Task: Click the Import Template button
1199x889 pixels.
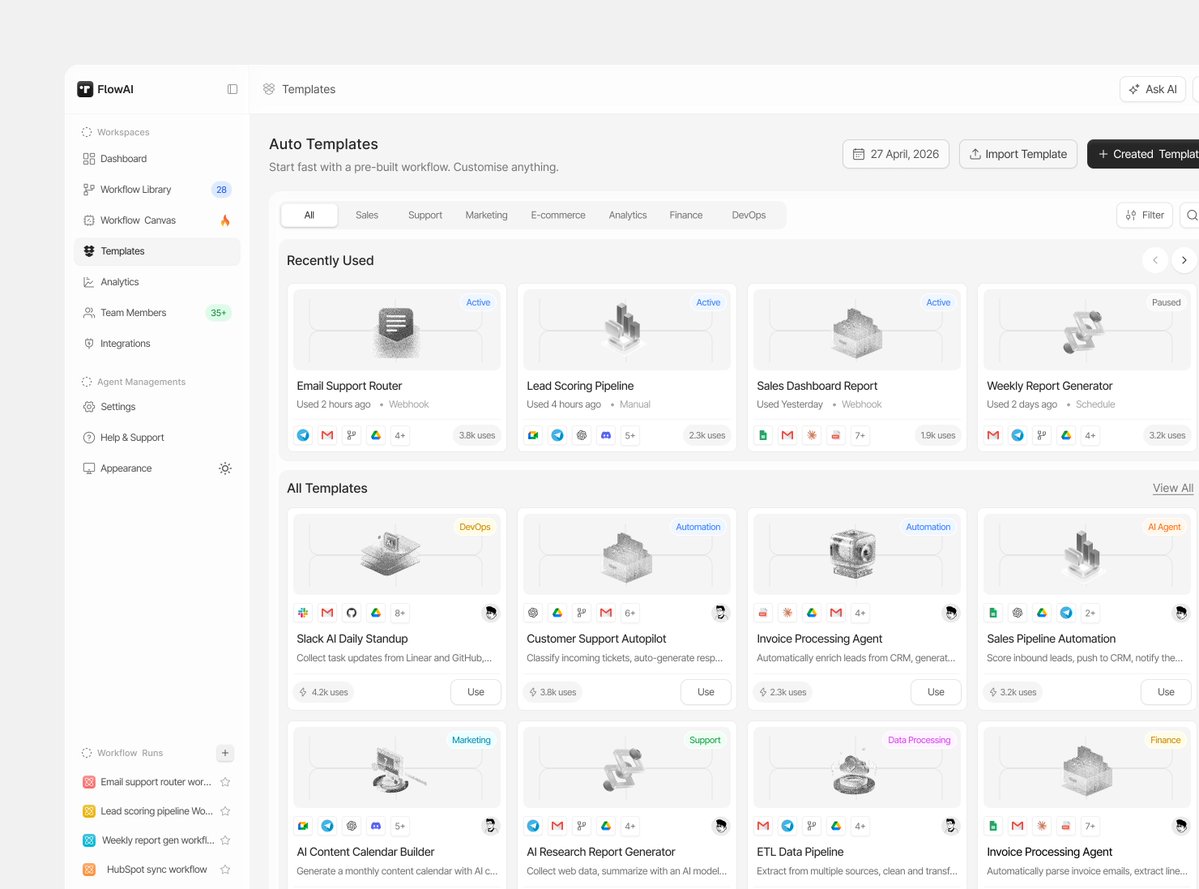Action: coord(1018,154)
